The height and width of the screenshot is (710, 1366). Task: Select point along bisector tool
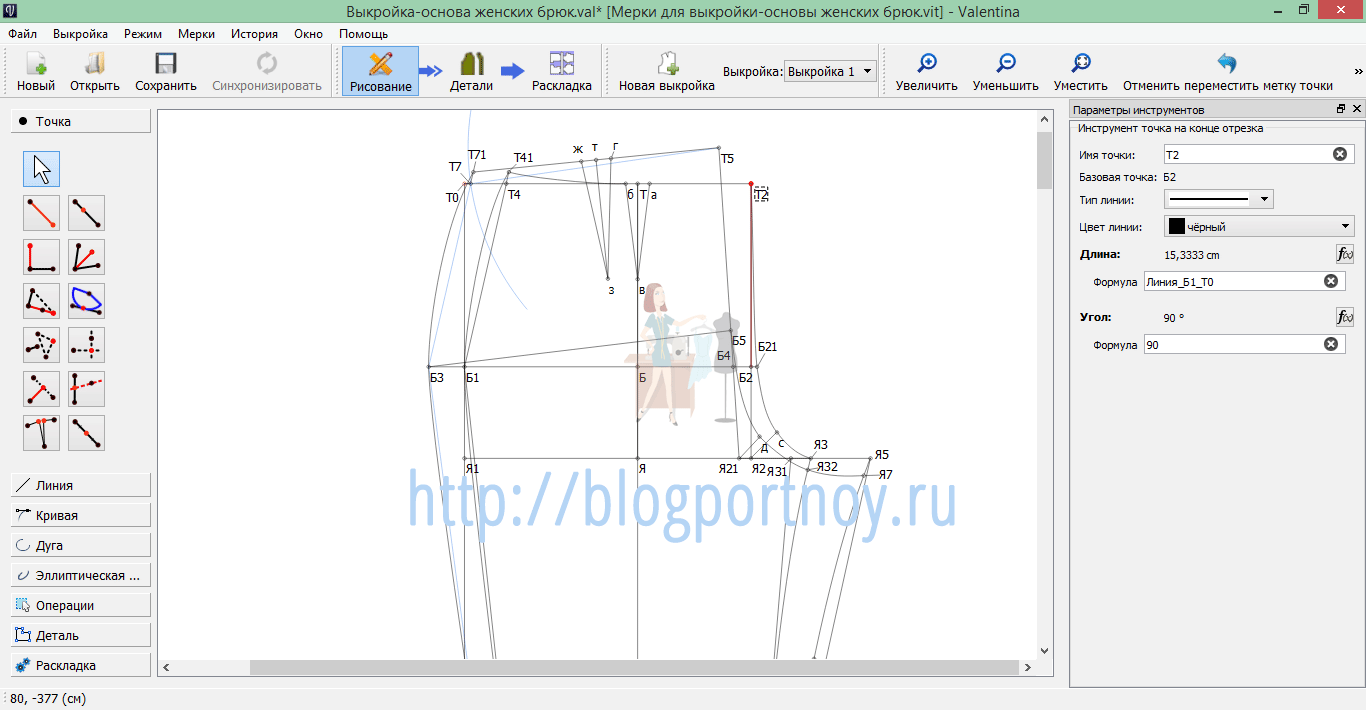point(87,257)
